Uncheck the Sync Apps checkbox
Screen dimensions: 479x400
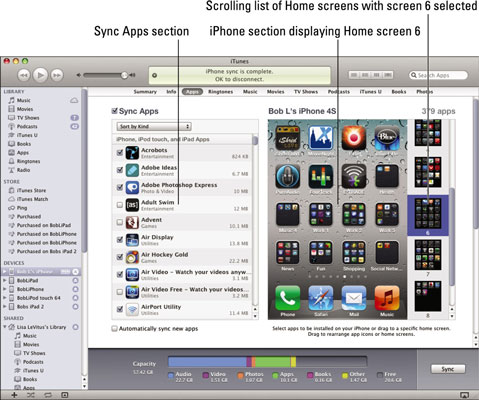coord(115,111)
